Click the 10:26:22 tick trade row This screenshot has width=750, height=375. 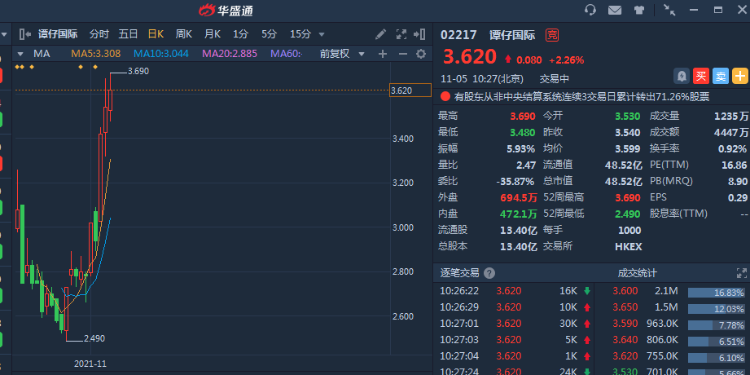pyautogui.click(x=516, y=291)
